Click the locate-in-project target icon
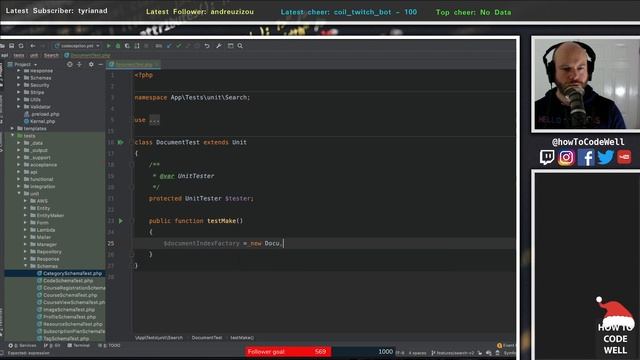Viewport: 640px width, 360px height. [x=69, y=64]
